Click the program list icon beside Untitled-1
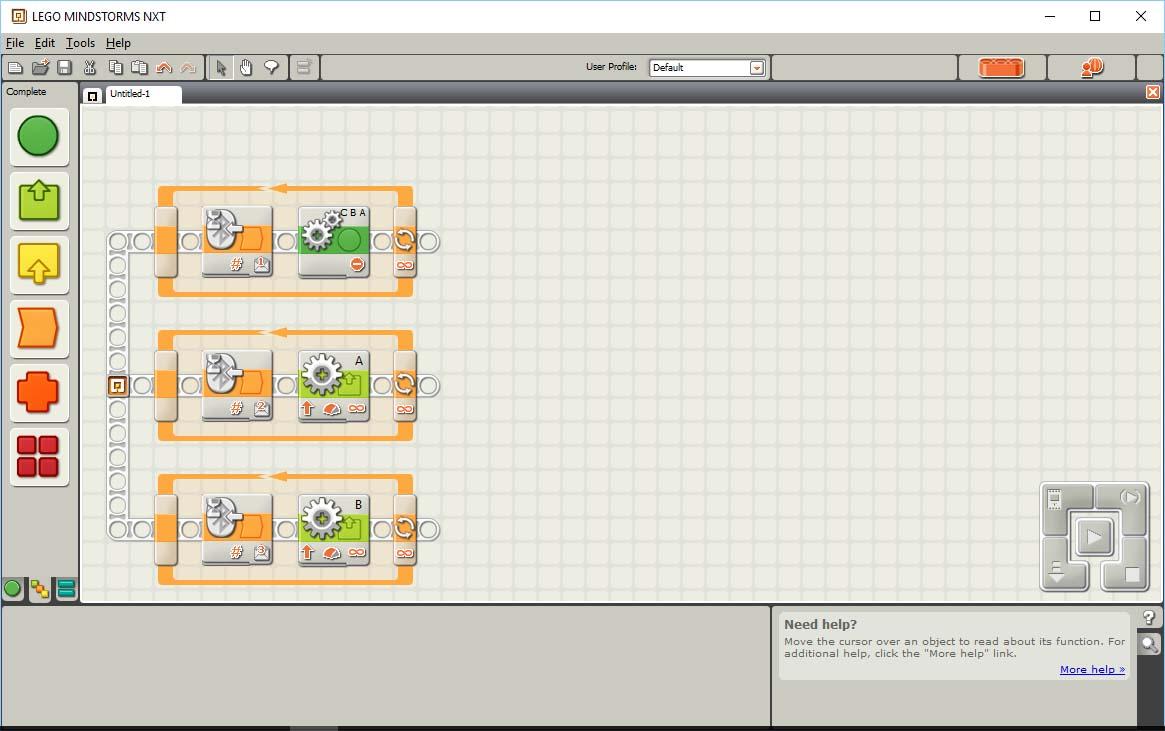1165x731 pixels. point(92,96)
